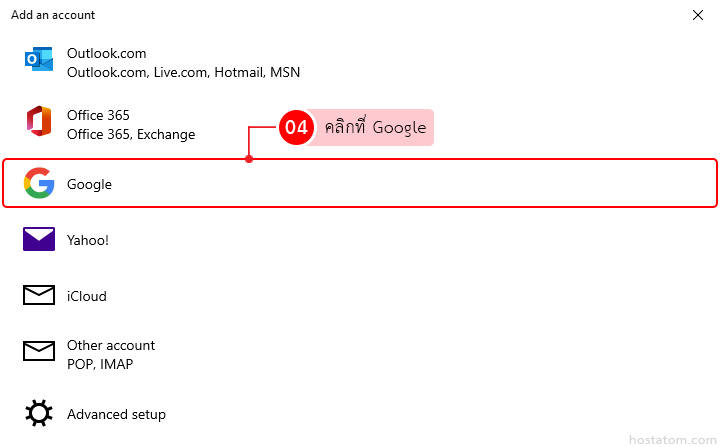The width and height of the screenshot is (720, 447).
Task: Close the Add an account dialog
Action: point(698,15)
